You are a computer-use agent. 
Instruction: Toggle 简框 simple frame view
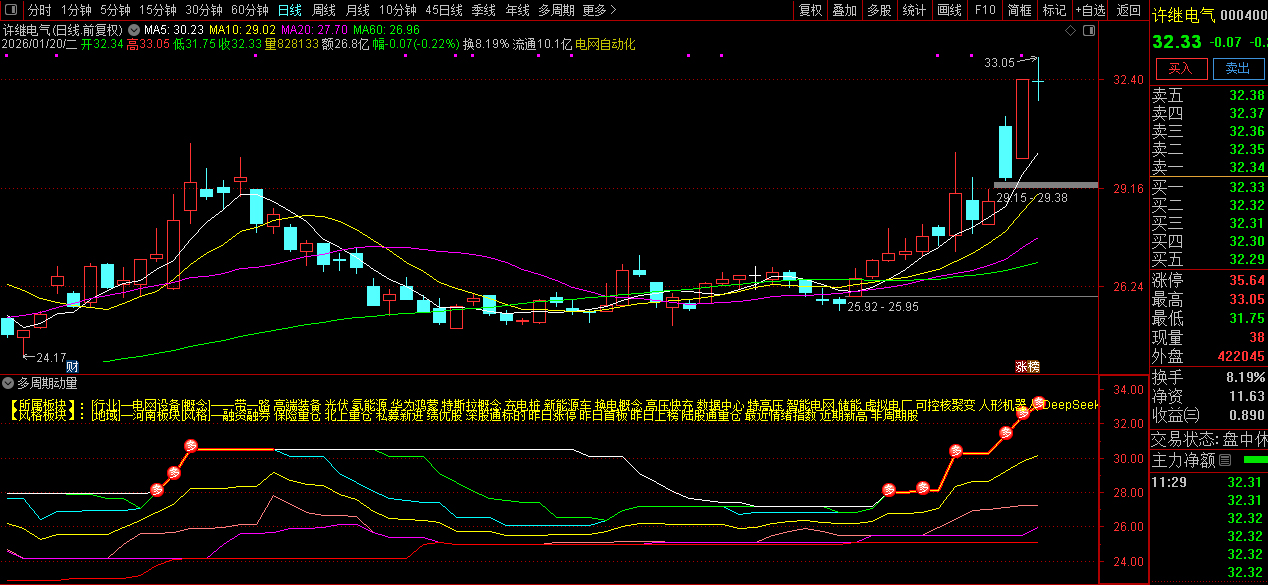[1020, 10]
